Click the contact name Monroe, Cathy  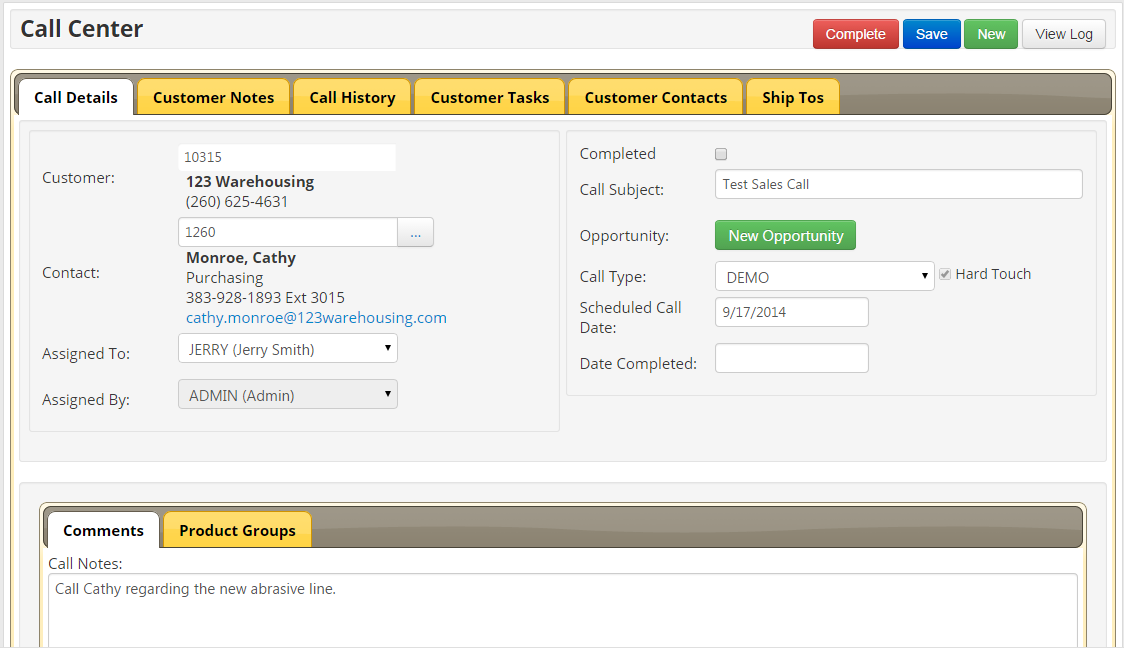[241, 258]
